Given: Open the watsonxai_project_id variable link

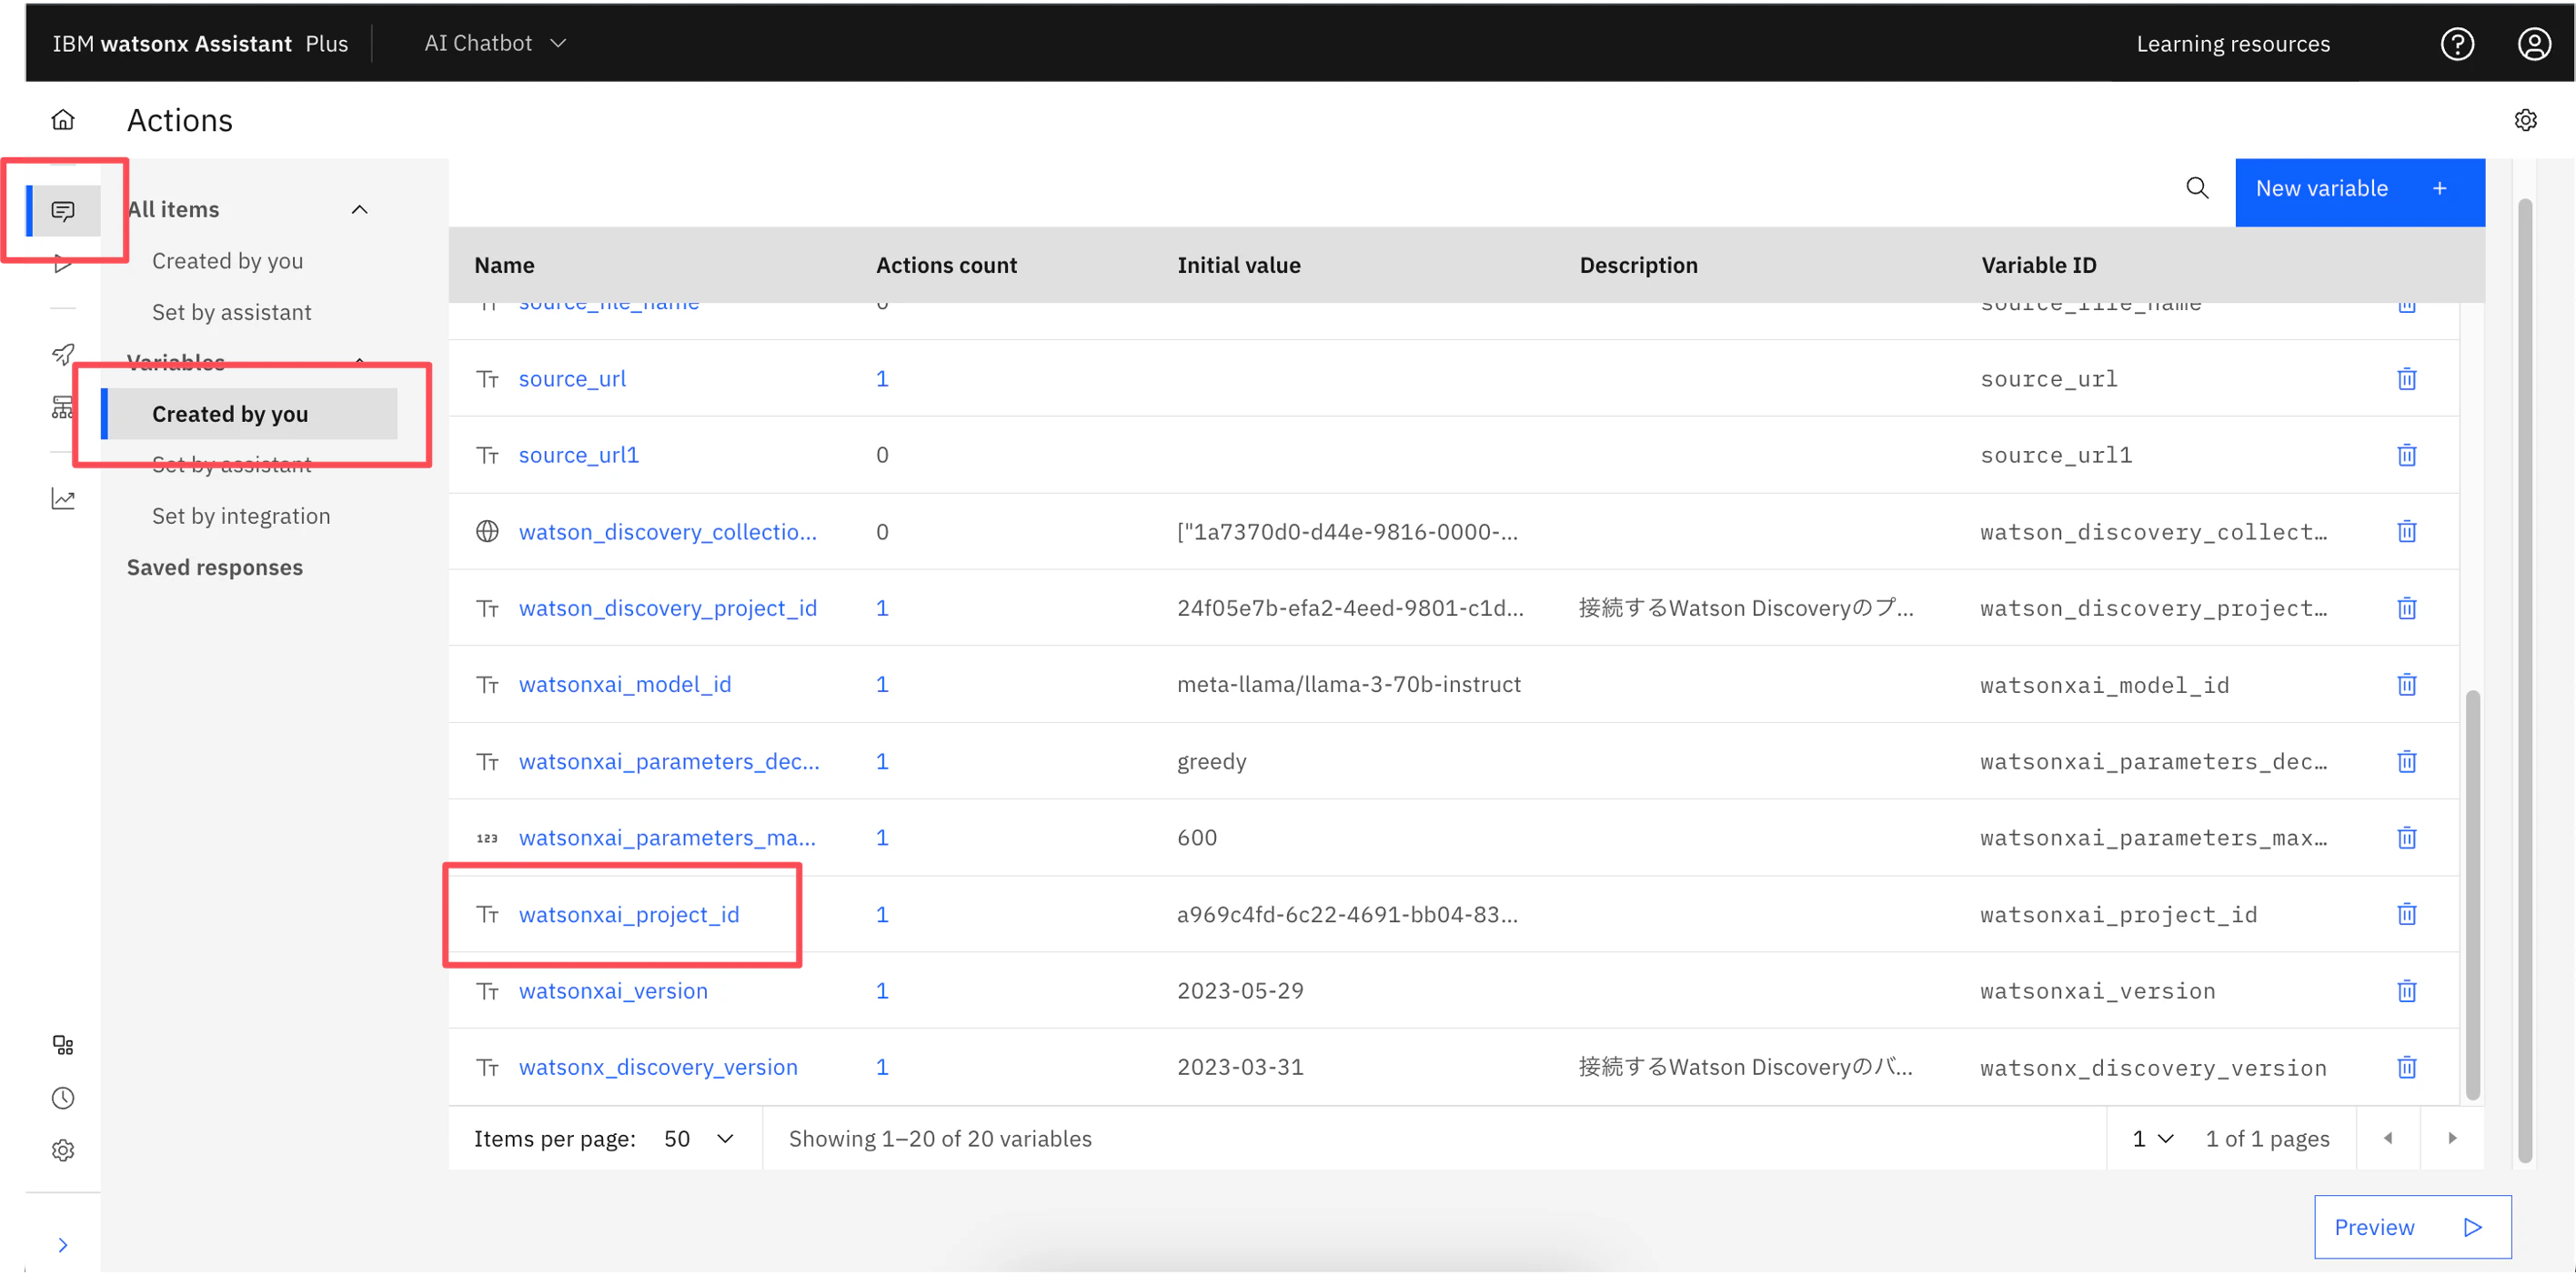Looking at the screenshot, I should tap(628, 914).
